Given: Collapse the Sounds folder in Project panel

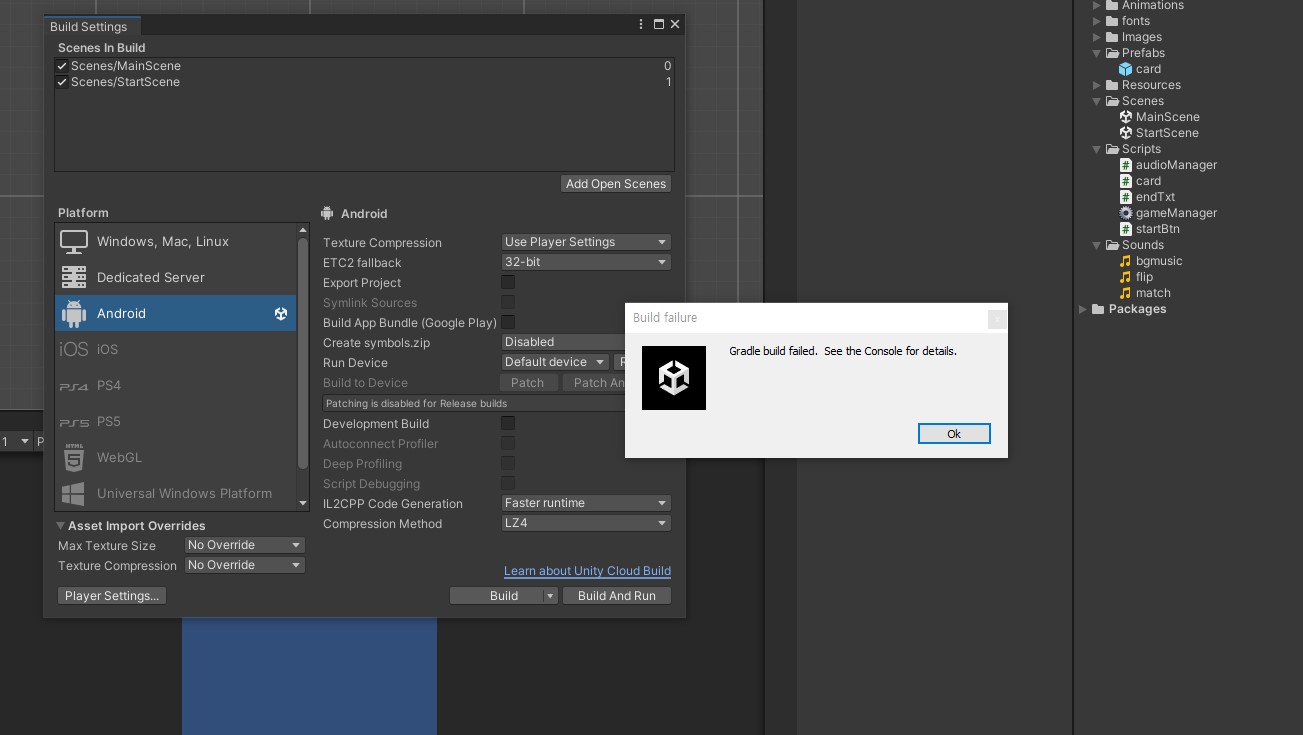Looking at the screenshot, I should [x=1097, y=245].
